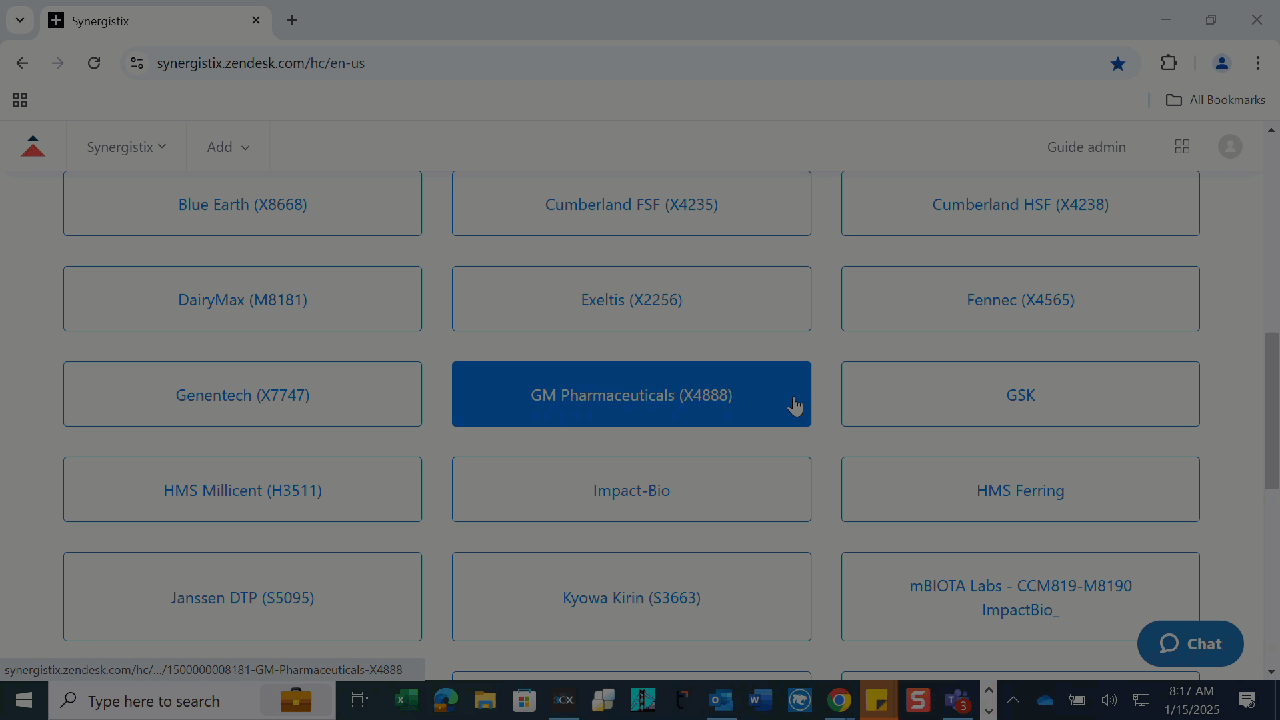Open the Chat widget
Viewport: 1280px width, 720px height.
[x=1190, y=644]
